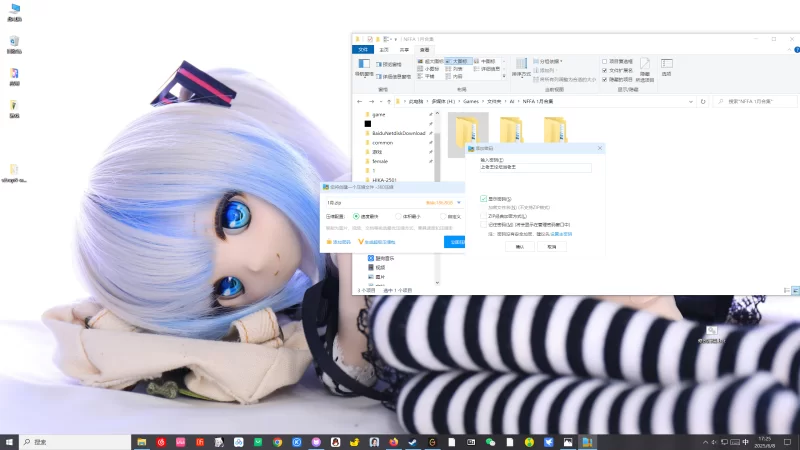This screenshot has width=800, height=450.
Task: Click the Up one level arrow
Action: [x=388, y=101]
